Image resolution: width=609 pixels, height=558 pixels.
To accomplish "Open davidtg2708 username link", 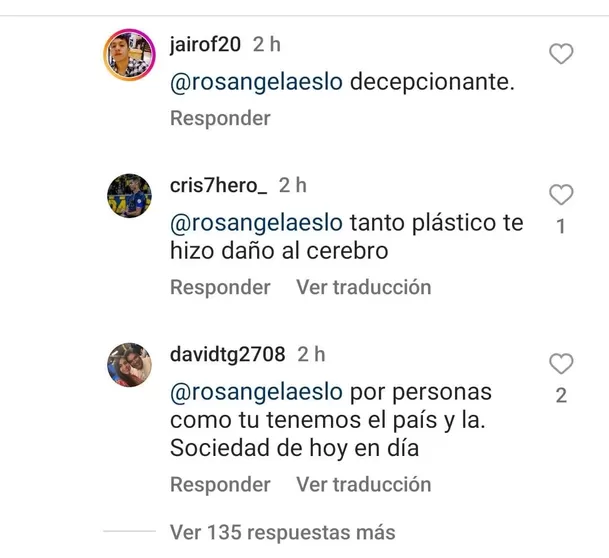I will 228,355.
